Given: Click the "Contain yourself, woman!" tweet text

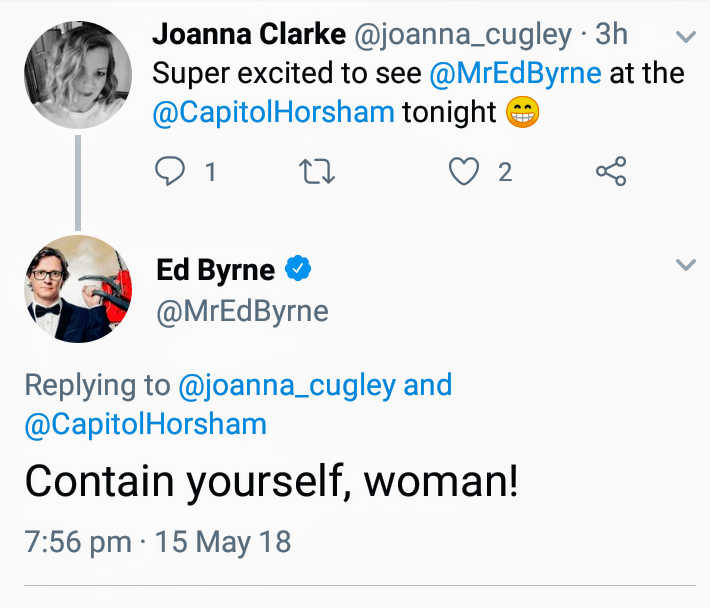Looking at the screenshot, I should tap(272, 481).
